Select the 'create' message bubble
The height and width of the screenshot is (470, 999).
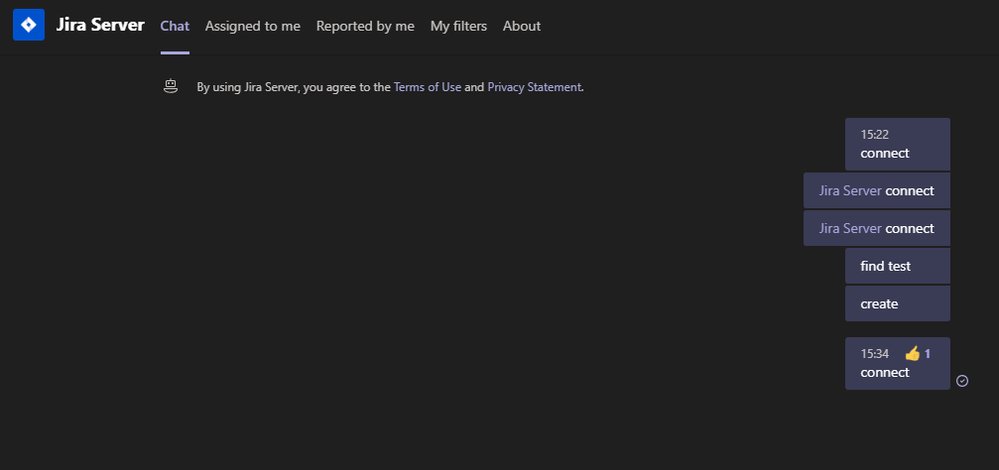[x=897, y=303]
